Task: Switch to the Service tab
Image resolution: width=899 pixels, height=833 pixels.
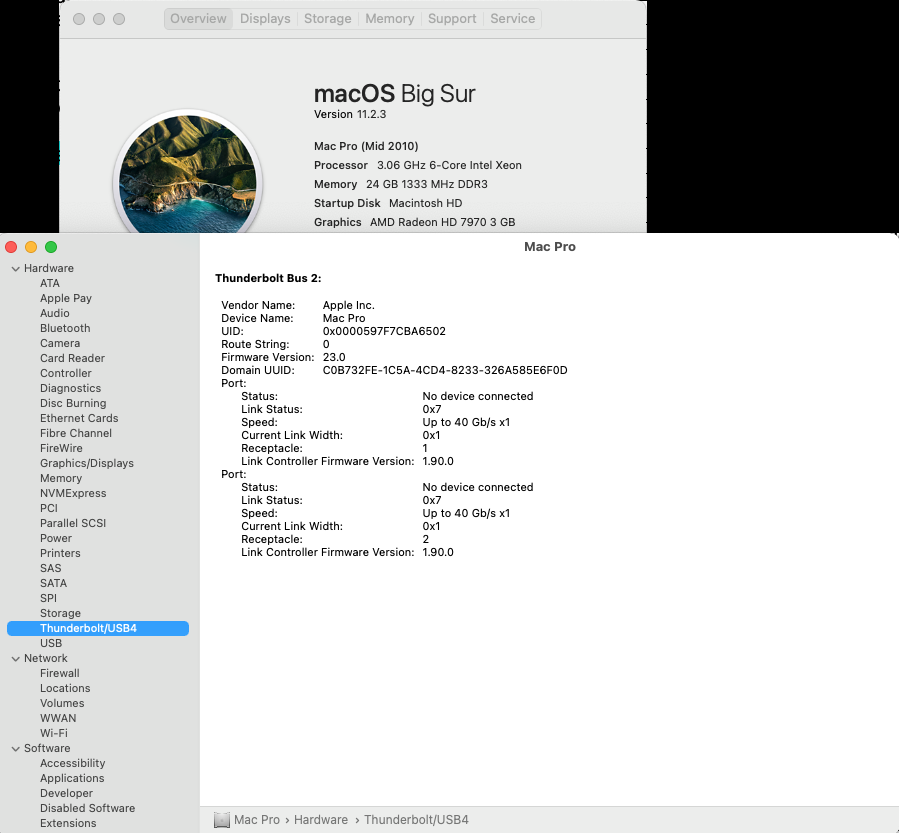Action: [513, 19]
